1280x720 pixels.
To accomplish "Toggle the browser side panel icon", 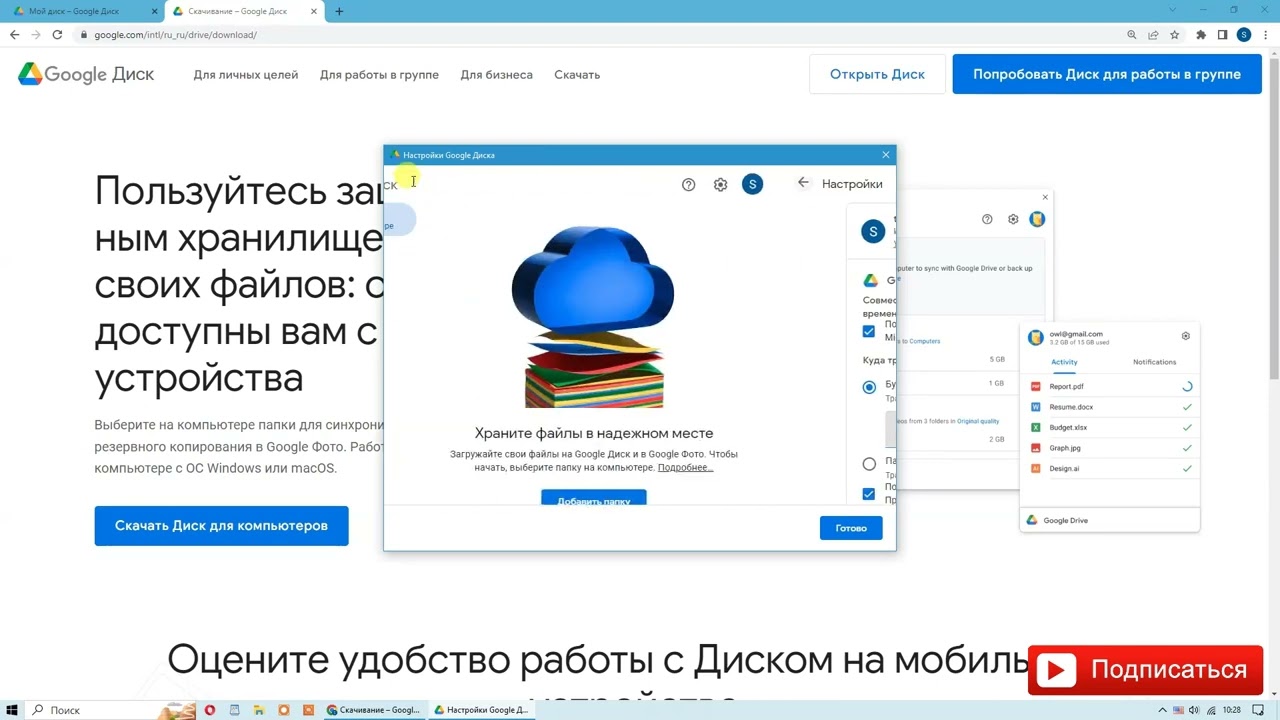I will coord(1222,35).
